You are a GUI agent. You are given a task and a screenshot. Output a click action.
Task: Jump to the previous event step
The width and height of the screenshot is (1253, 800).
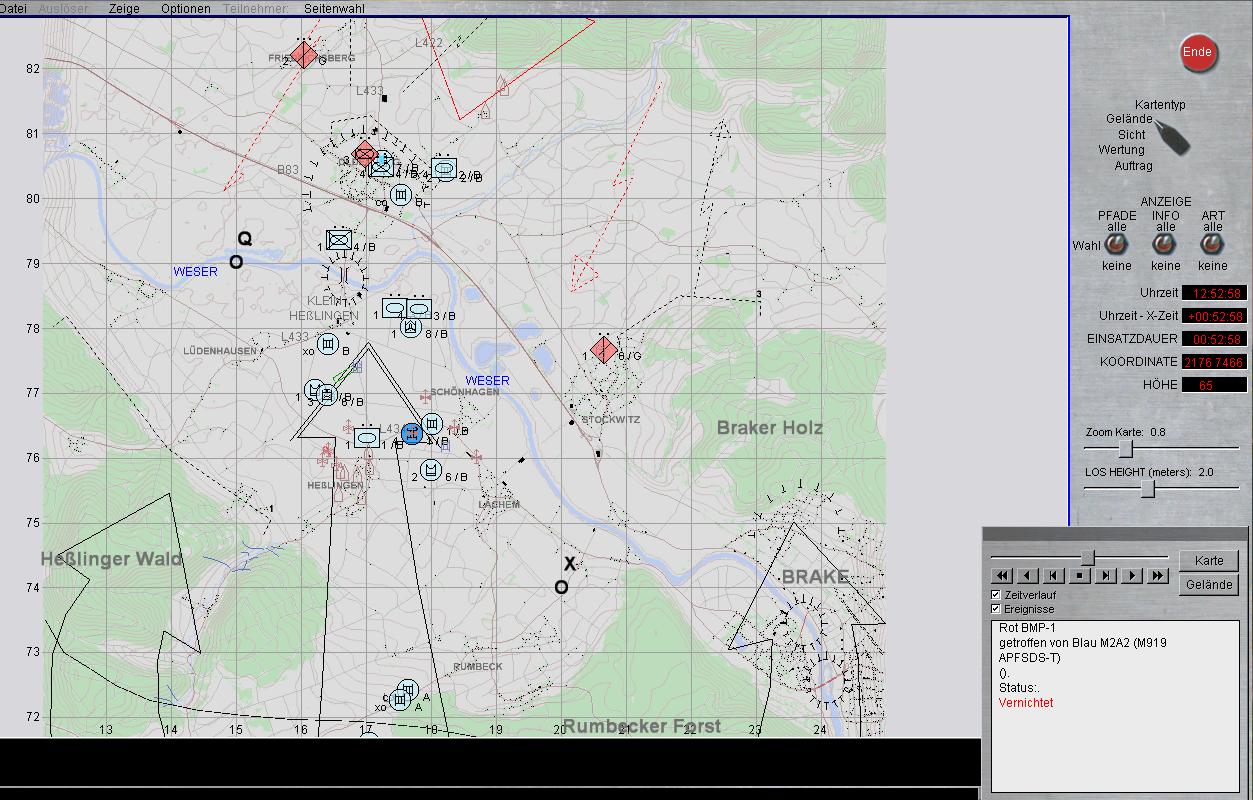1053,576
